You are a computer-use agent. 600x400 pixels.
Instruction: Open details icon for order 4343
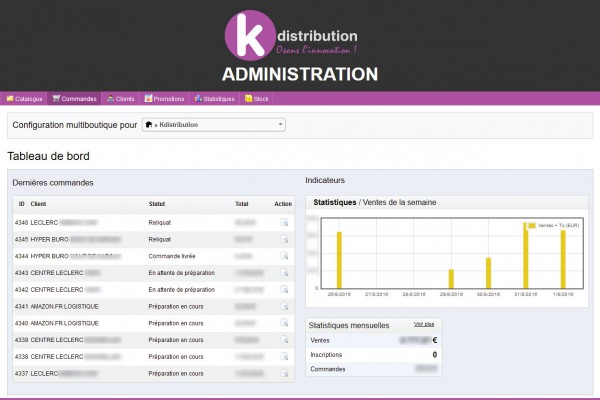point(284,273)
